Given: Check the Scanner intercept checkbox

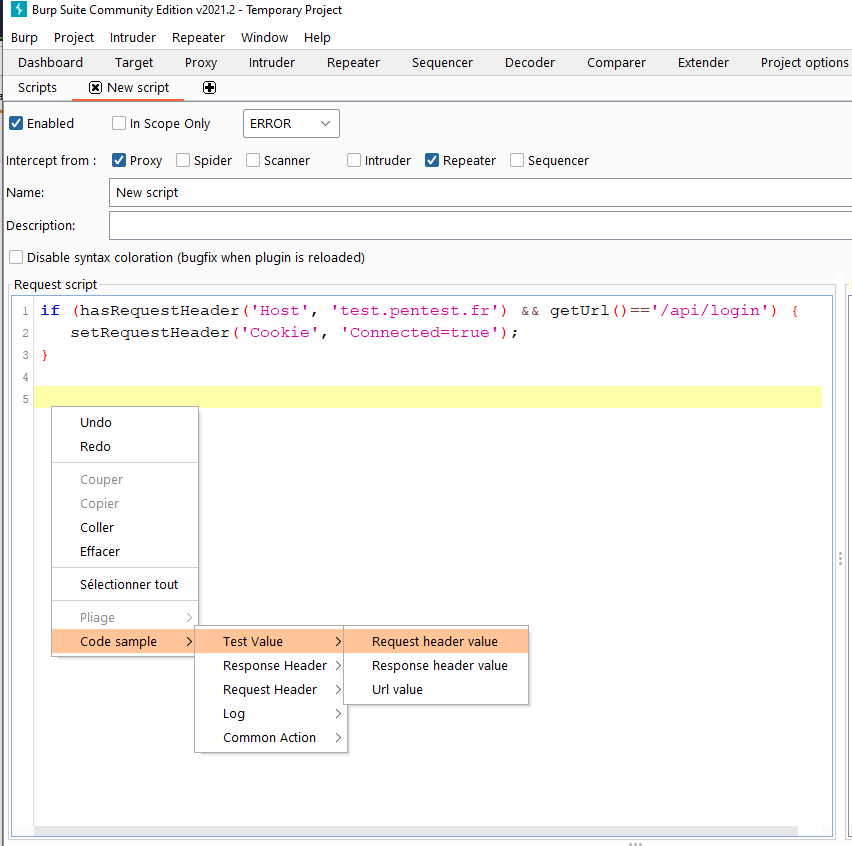Looking at the screenshot, I should click(253, 160).
